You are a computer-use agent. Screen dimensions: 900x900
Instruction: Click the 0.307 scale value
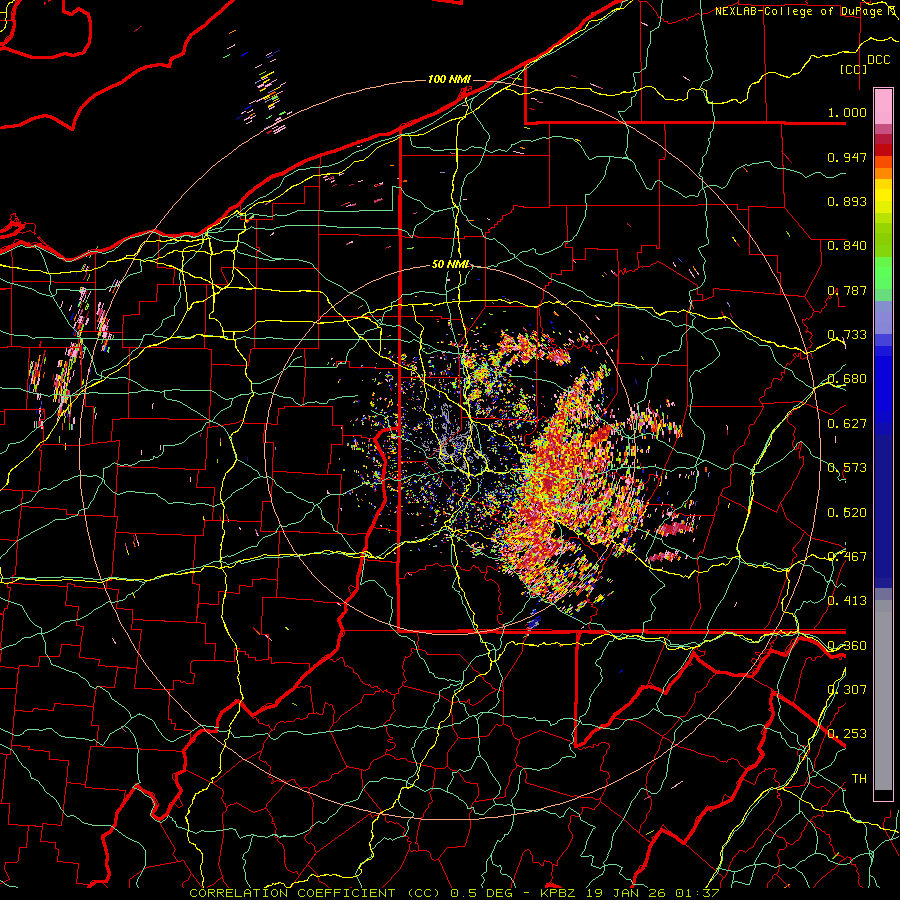coord(847,689)
